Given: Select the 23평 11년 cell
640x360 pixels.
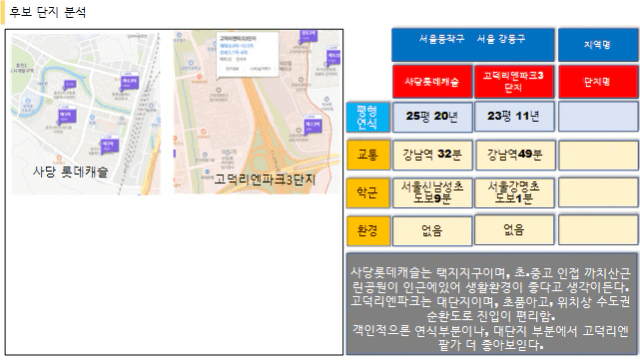Looking at the screenshot, I should 514,117.
